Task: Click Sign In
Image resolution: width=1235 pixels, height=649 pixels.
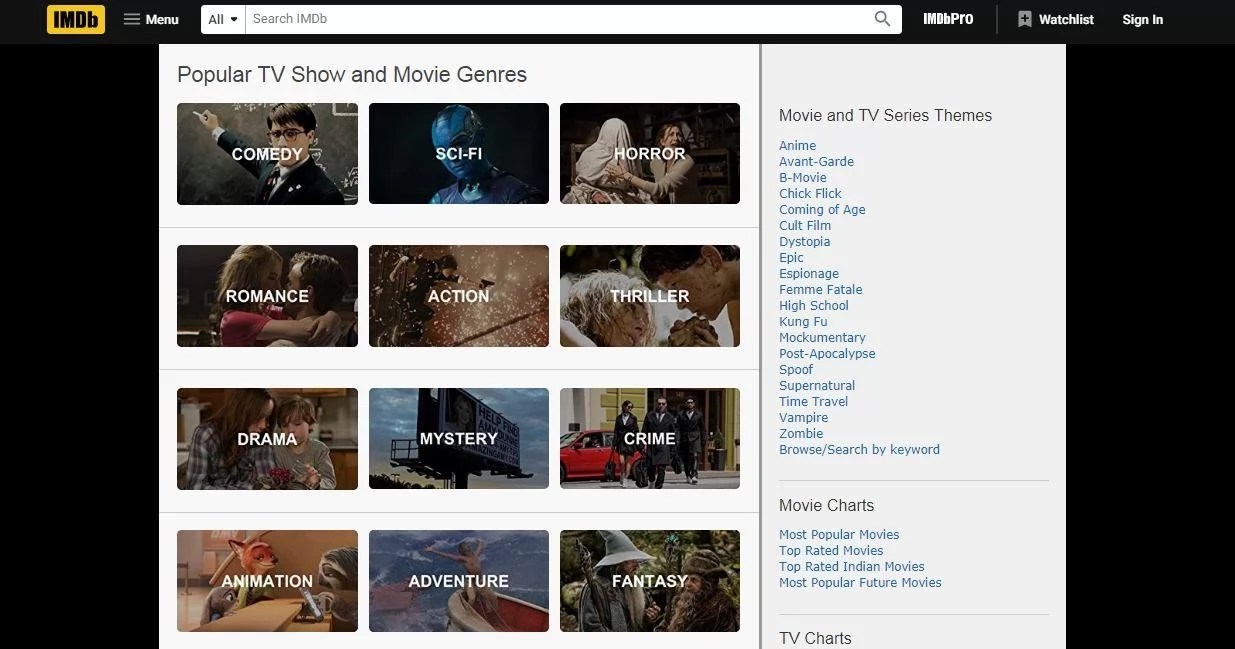Action: click(1142, 19)
